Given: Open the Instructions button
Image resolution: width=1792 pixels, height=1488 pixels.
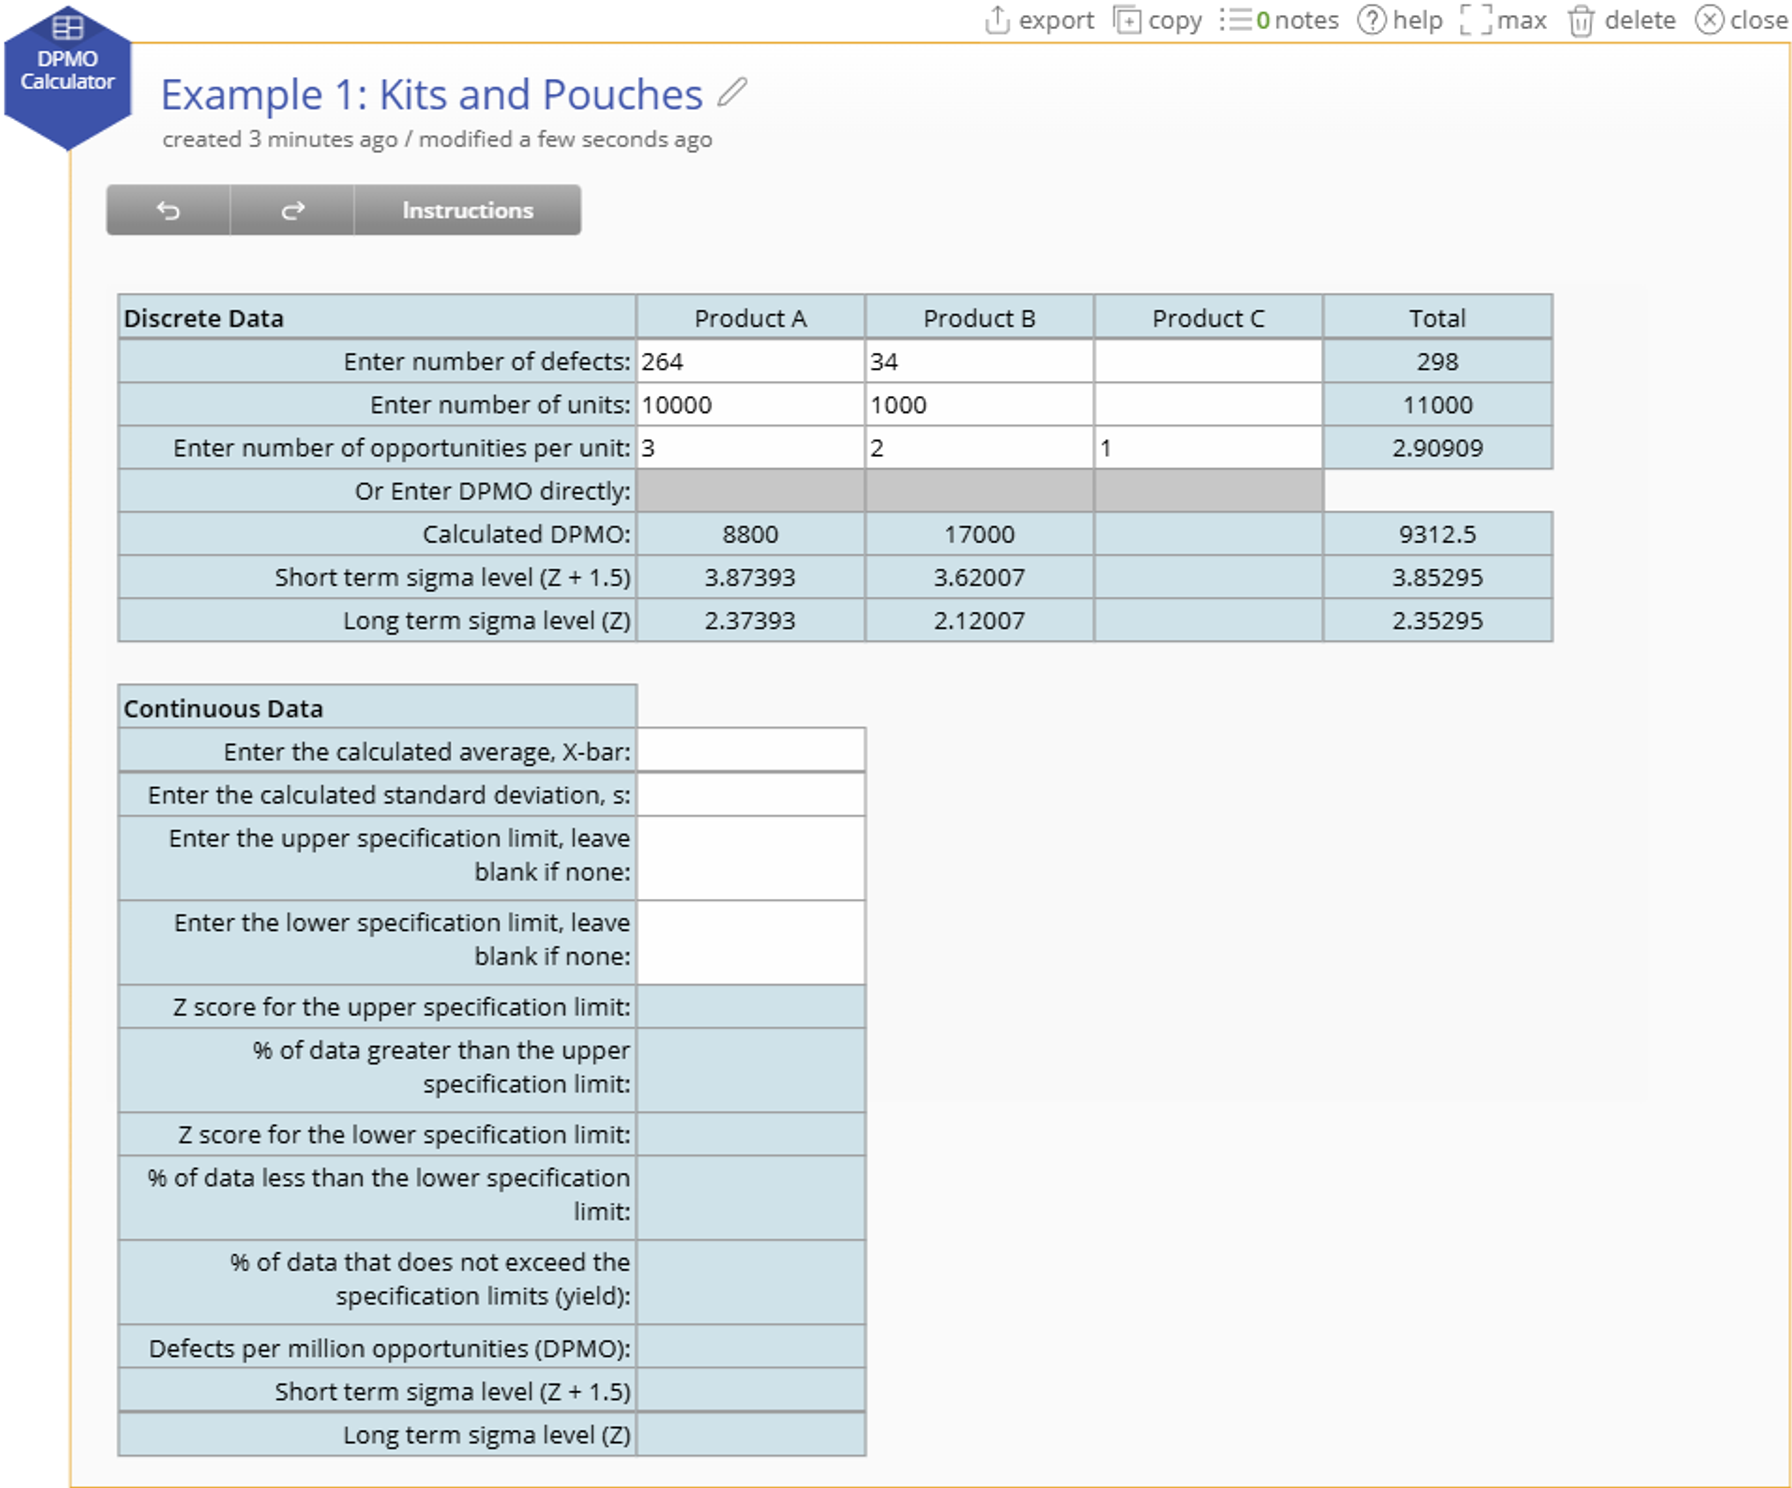Looking at the screenshot, I should pos(468,210).
